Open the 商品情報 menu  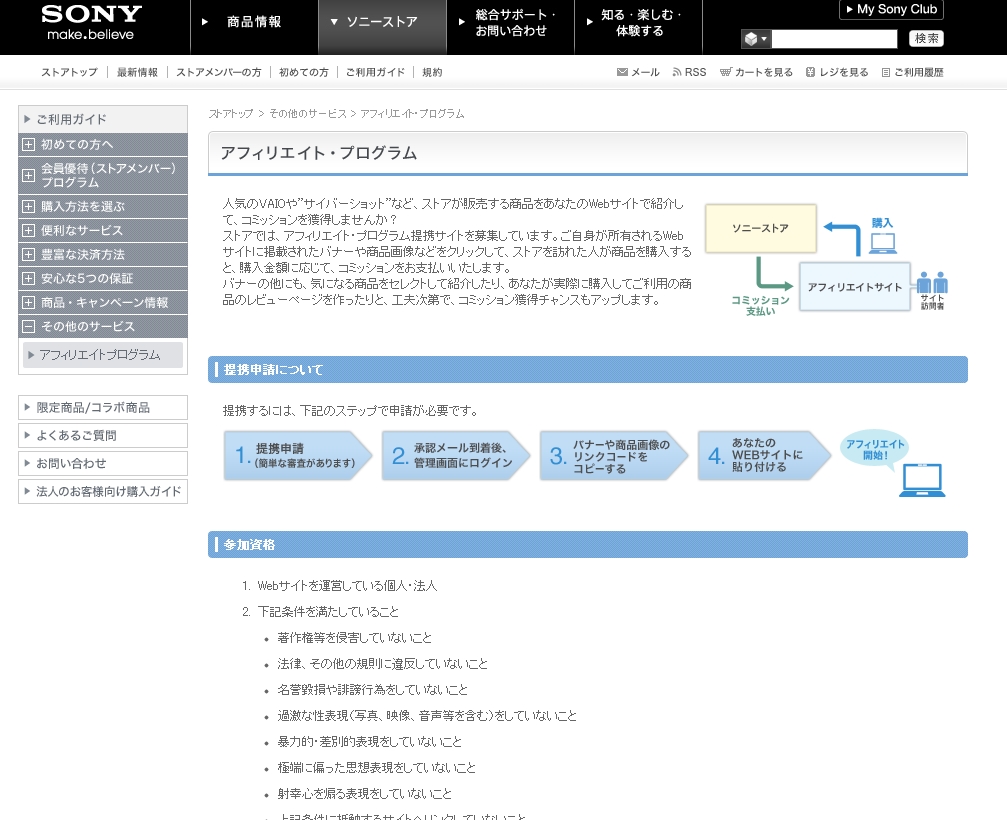pos(254,22)
